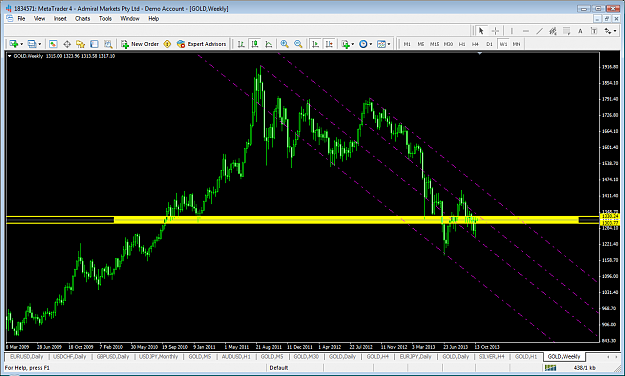Select the Equidistant Channel tool
Viewport: 625px width, 376px height.
click(553, 31)
